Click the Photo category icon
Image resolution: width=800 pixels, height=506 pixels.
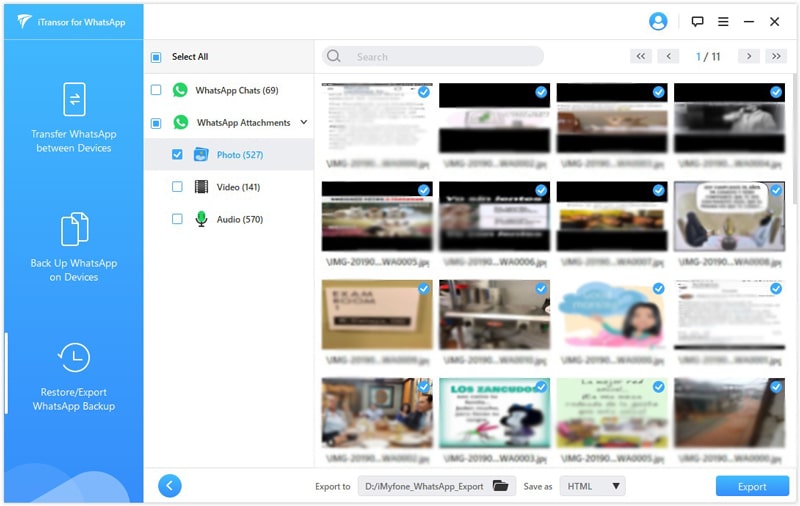coord(202,155)
